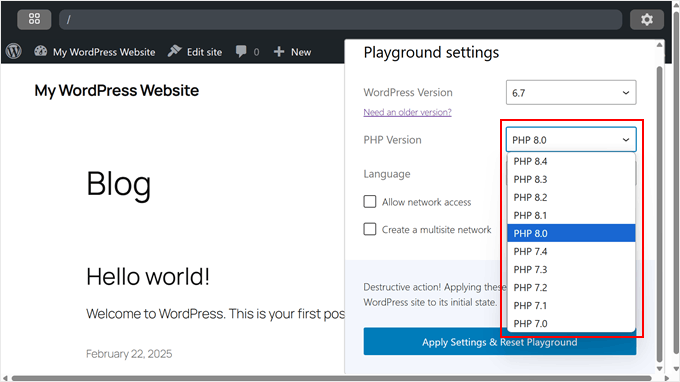
Task: Click Need an older version link
Action: [407, 112]
